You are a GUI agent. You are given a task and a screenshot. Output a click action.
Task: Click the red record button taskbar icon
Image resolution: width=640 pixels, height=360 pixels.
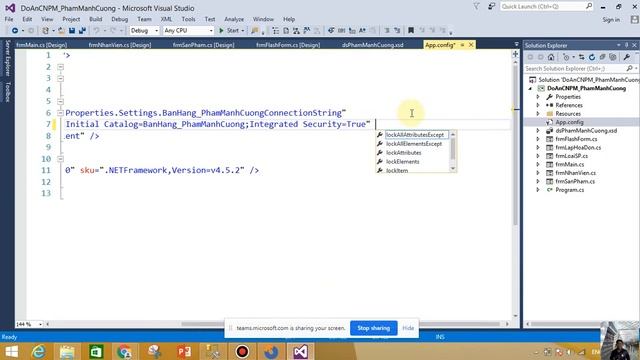(242, 352)
